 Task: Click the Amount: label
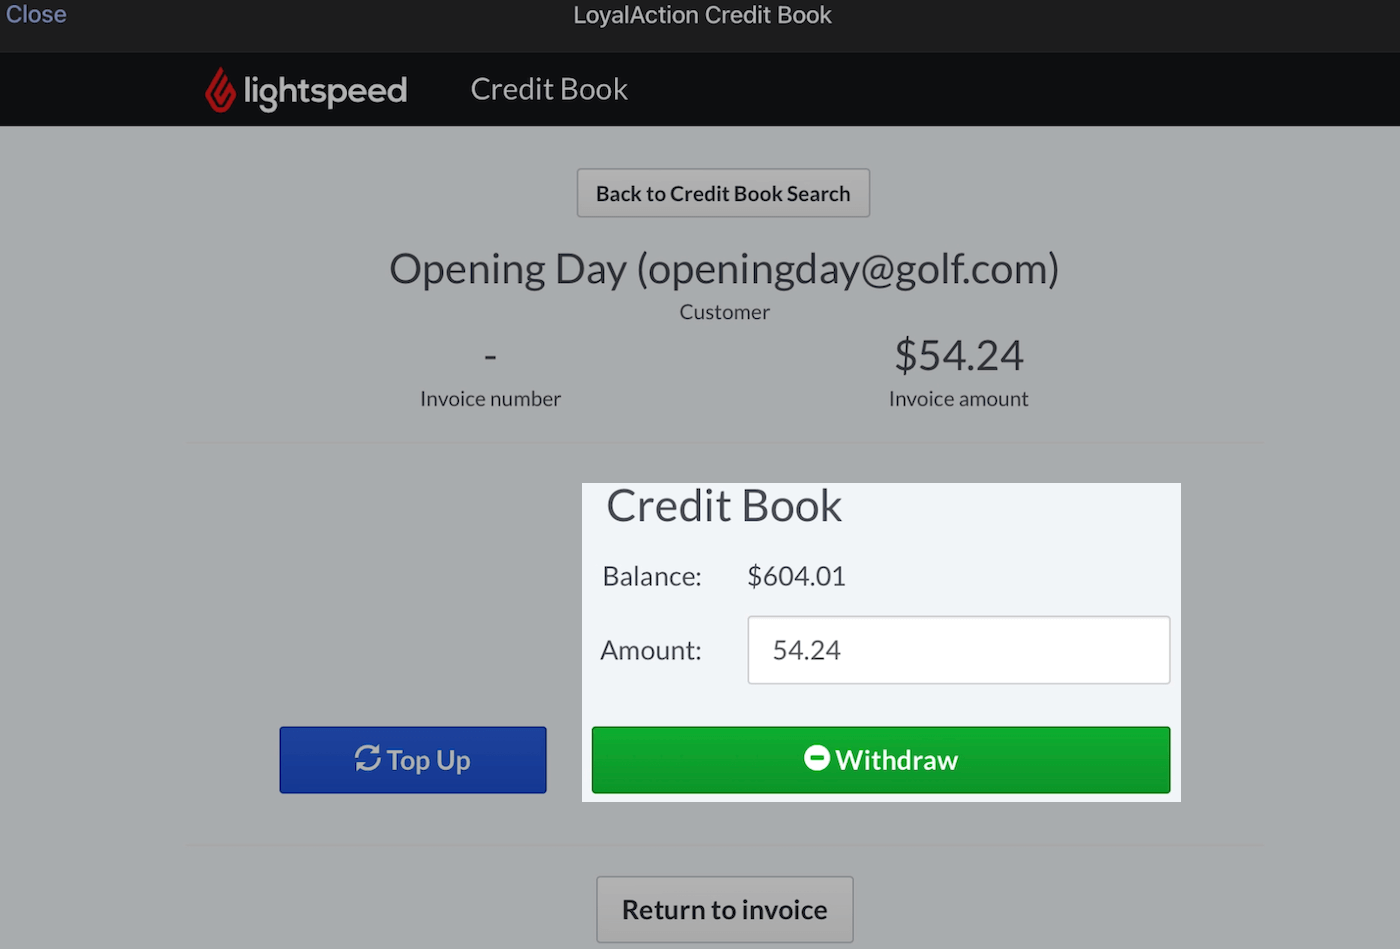tap(651, 650)
